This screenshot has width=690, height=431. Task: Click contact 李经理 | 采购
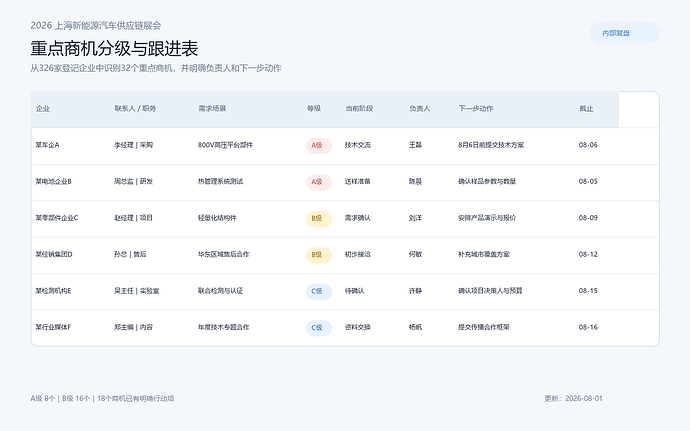(134, 145)
